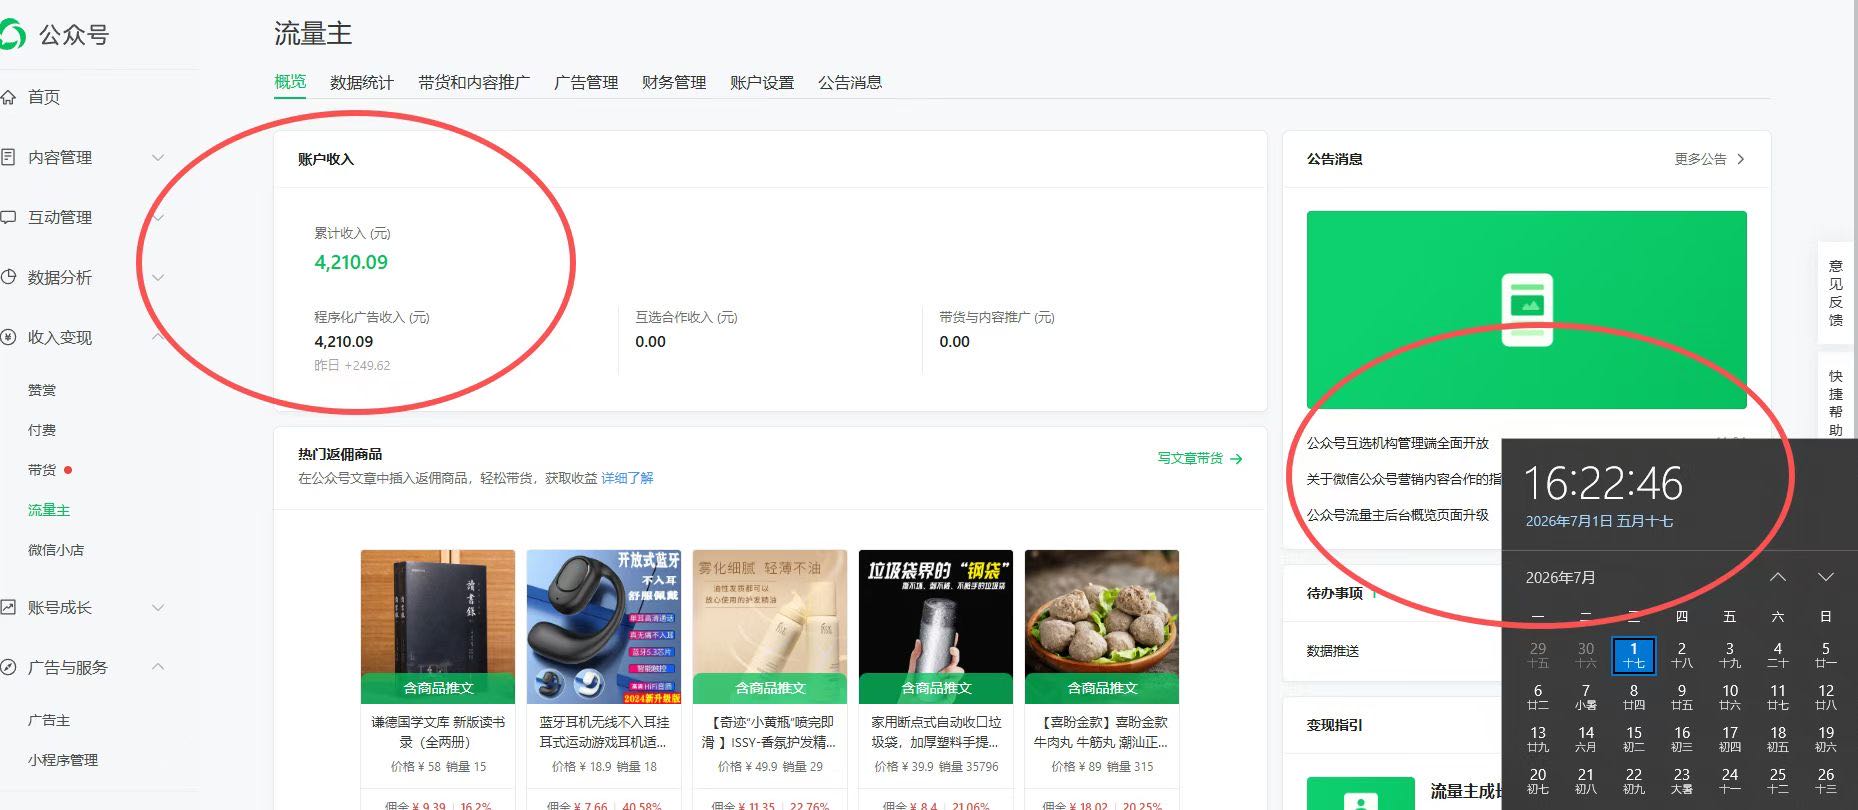The image size is (1858, 810).
Task: Collapse the 收入变现 sidebar section
Action: point(158,337)
